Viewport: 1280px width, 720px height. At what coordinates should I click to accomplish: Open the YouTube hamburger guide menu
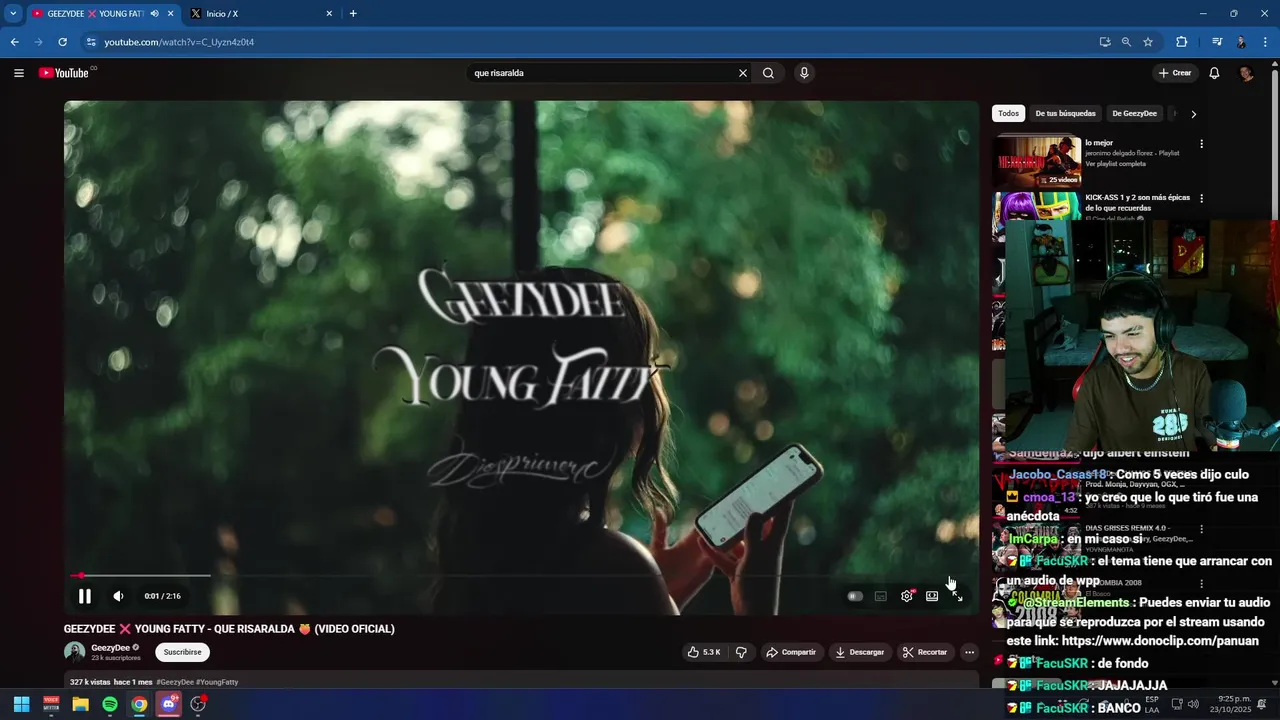pos(19,73)
